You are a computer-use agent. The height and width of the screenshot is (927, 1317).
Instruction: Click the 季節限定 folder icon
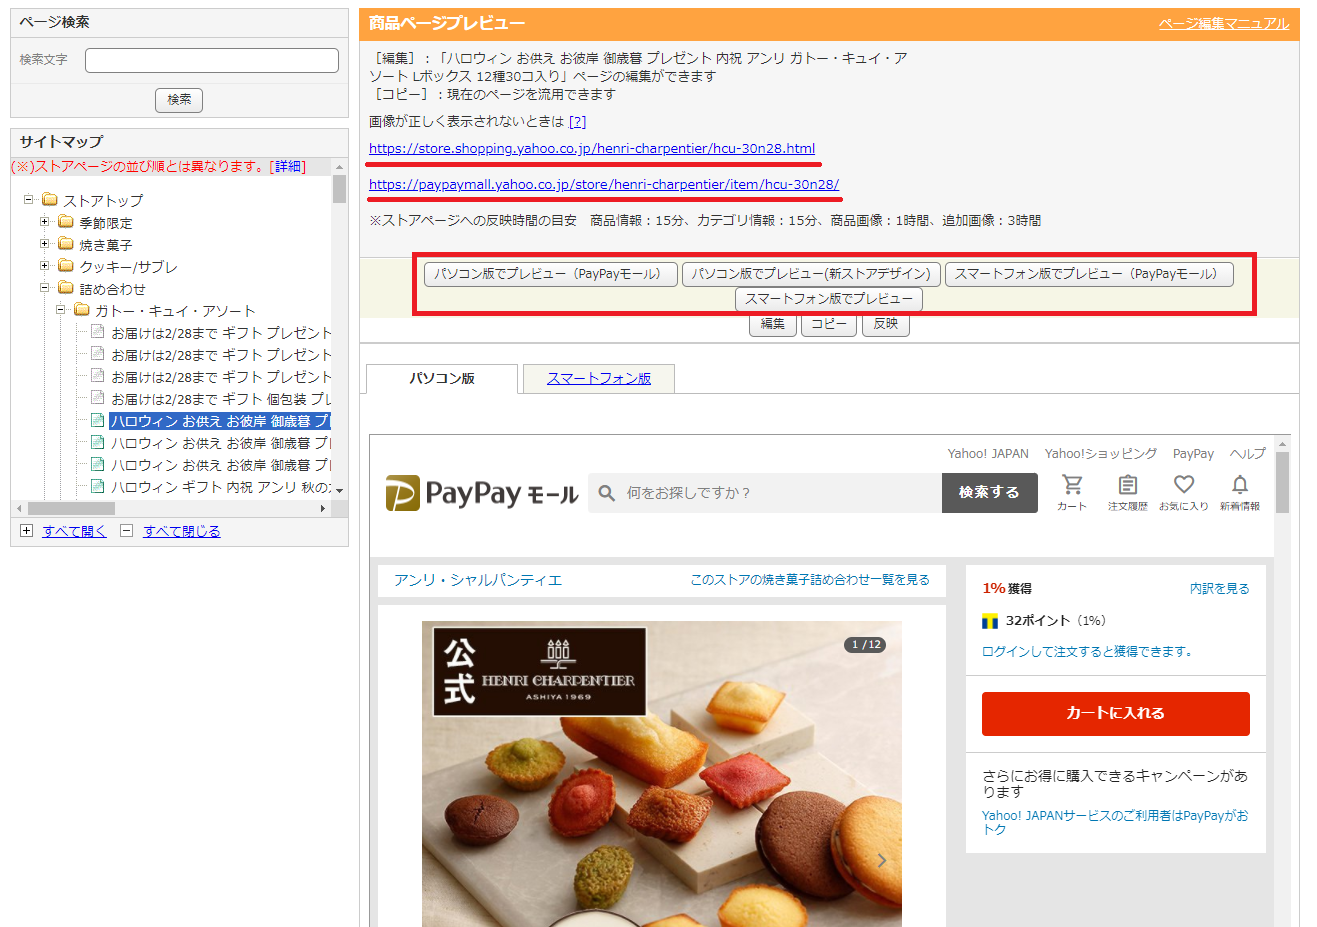pyautogui.click(x=66, y=222)
